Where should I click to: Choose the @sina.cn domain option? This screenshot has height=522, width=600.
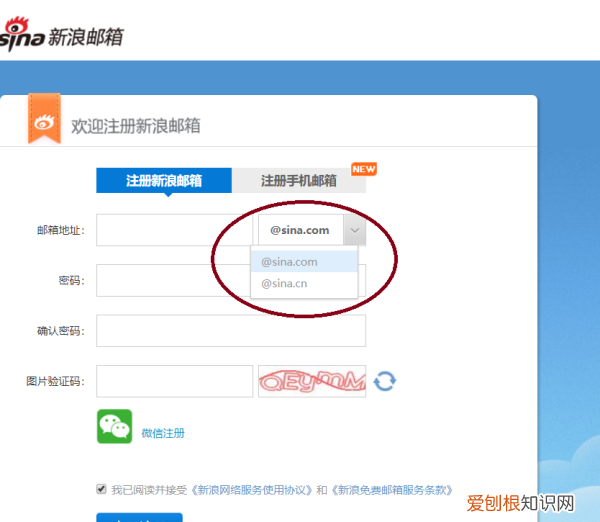pyautogui.click(x=303, y=284)
